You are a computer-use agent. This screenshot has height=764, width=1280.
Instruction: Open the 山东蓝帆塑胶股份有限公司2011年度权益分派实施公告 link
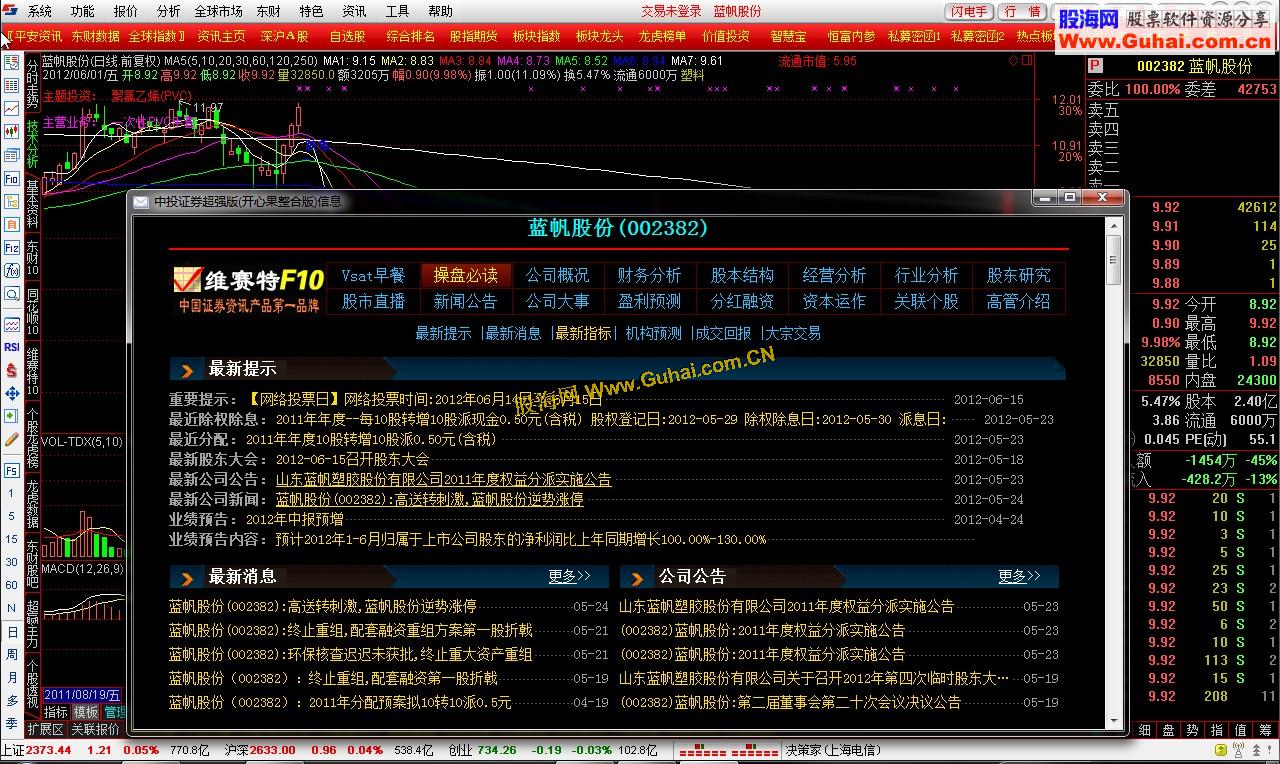pos(444,479)
